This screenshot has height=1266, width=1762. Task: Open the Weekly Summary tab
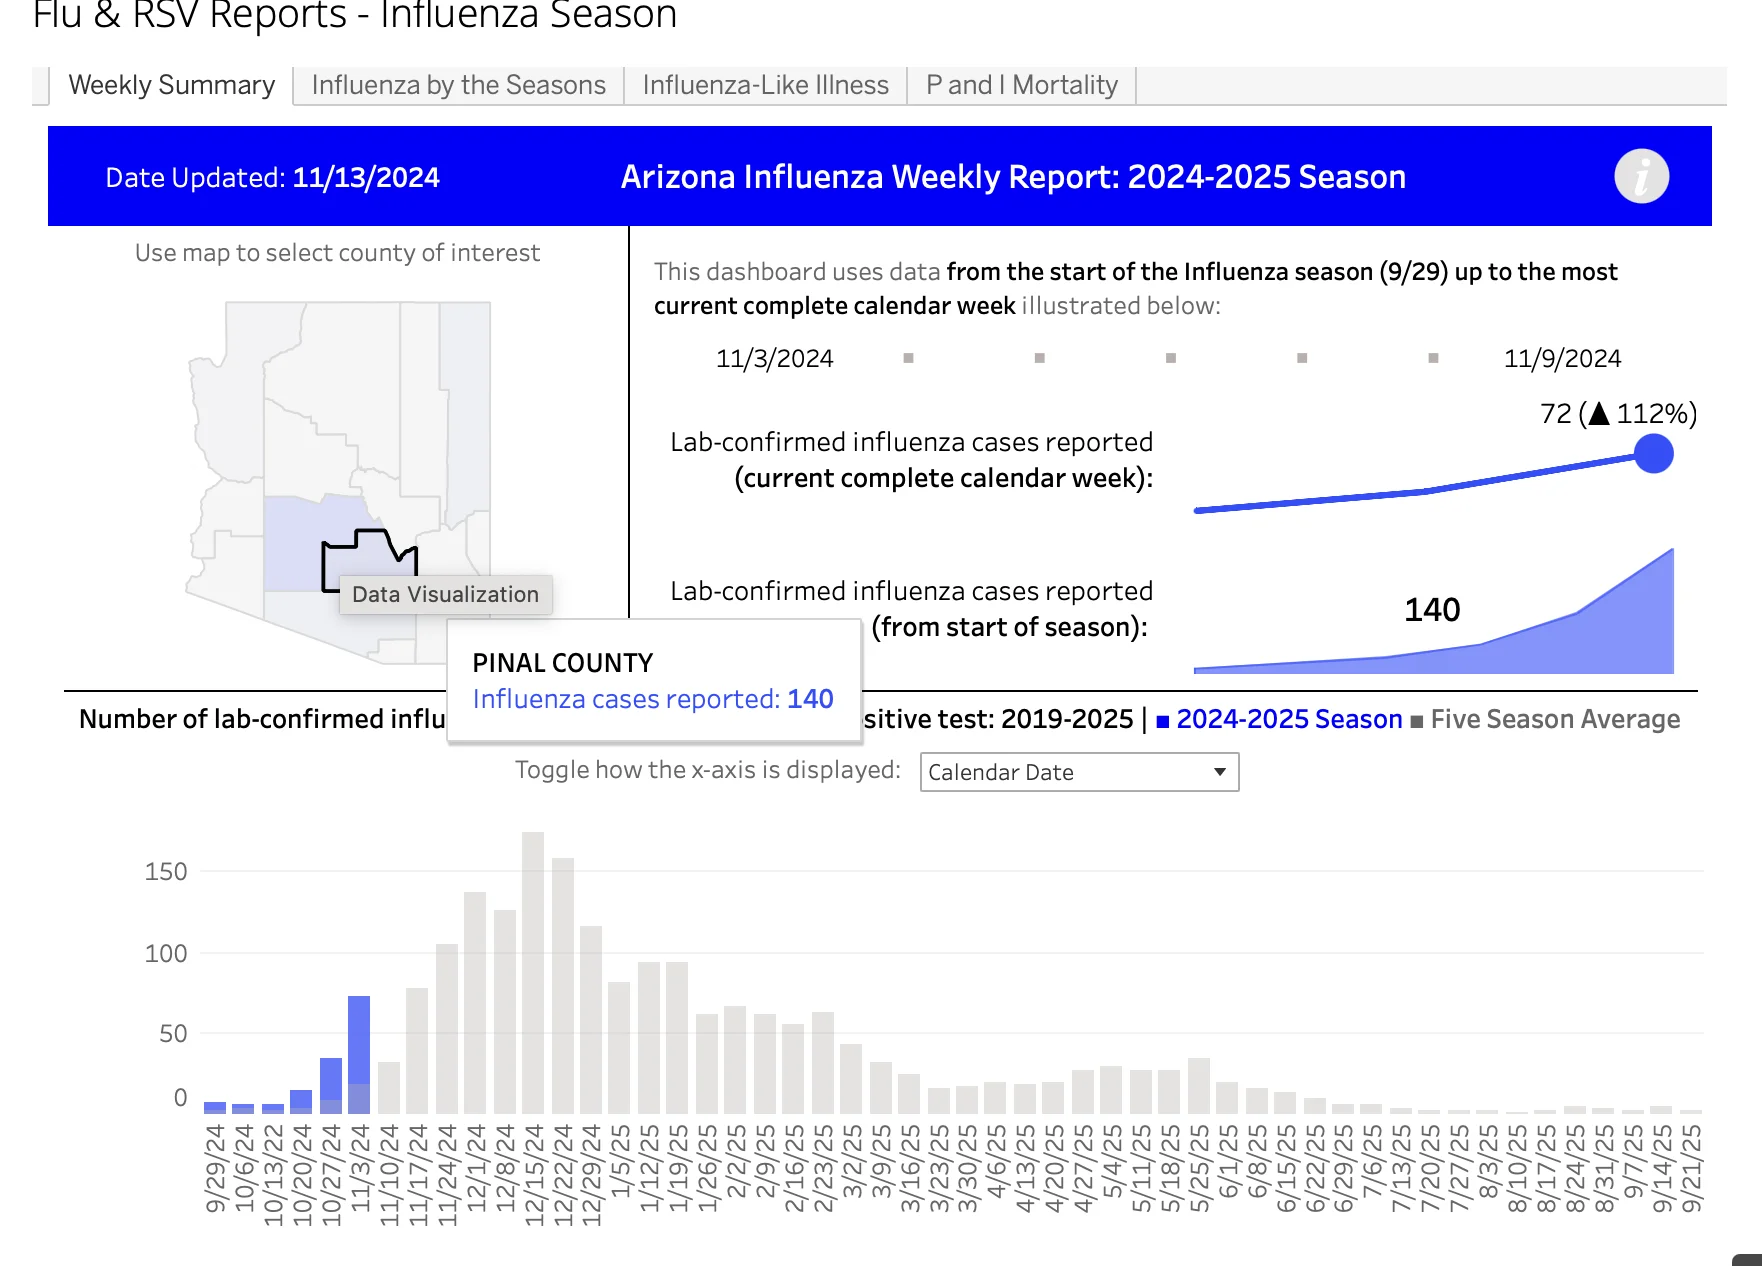click(171, 85)
